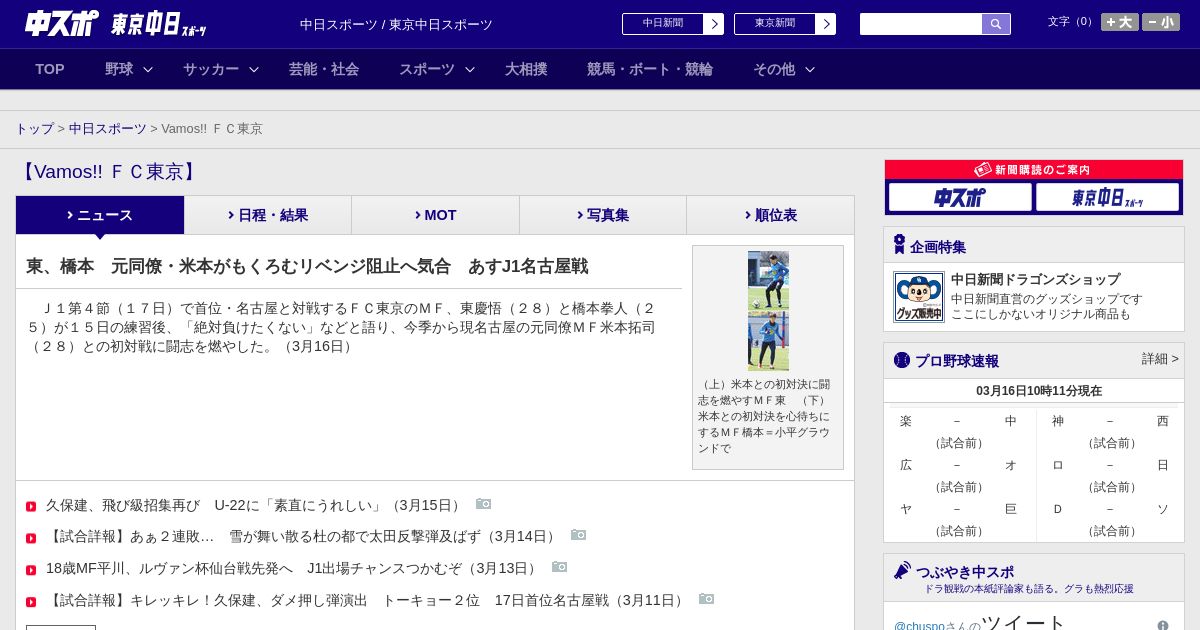Image resolution: width=1200 pixels, height=630 pixels.
Task: Expand the スポーツ dropdown chevron
Action: pos(470,69)
